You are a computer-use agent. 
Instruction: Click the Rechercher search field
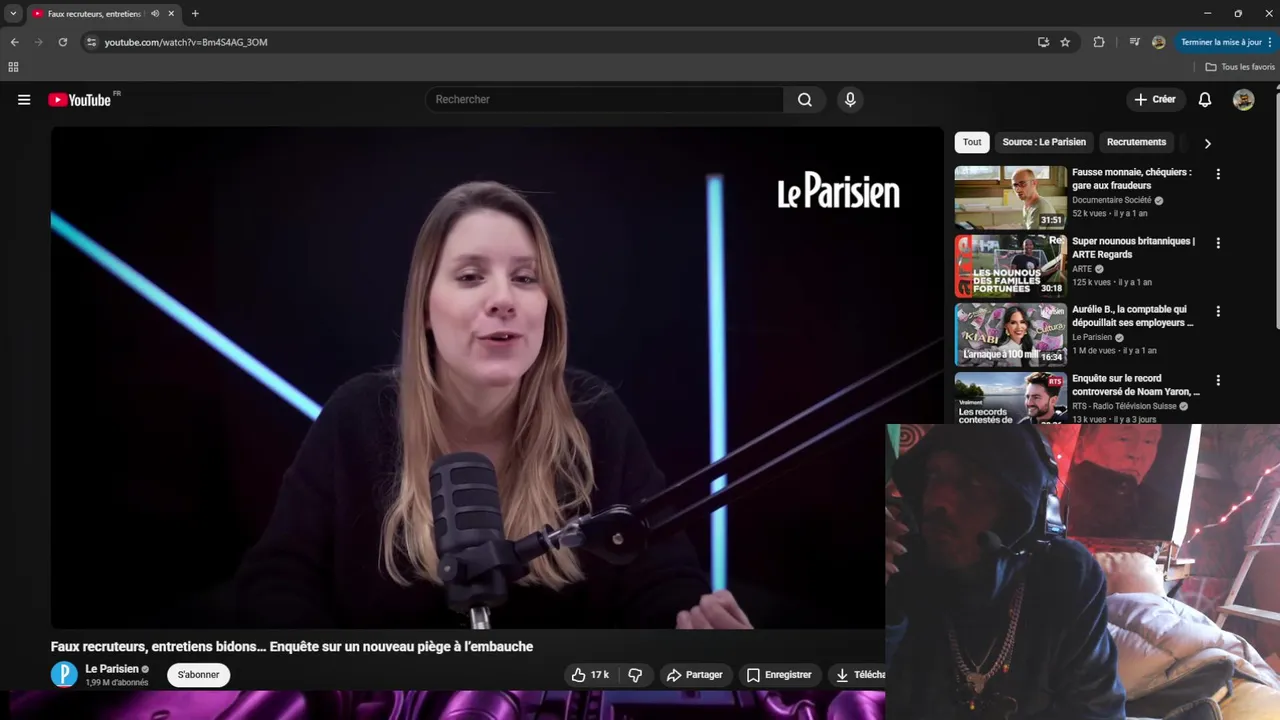604,99
